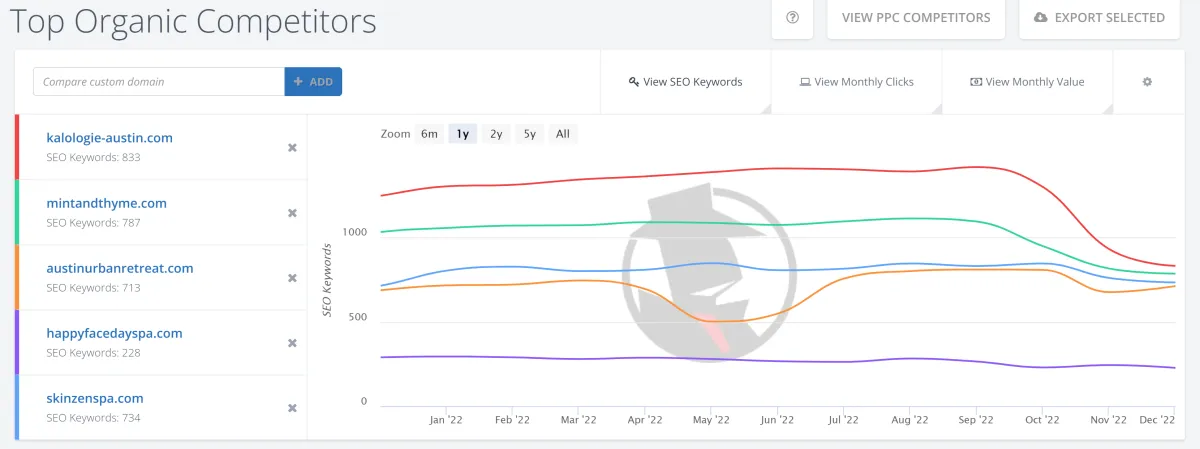1200x449 pixels.
Task: Click the cloud icon on Export Selected
Action: pos(1041,18)
